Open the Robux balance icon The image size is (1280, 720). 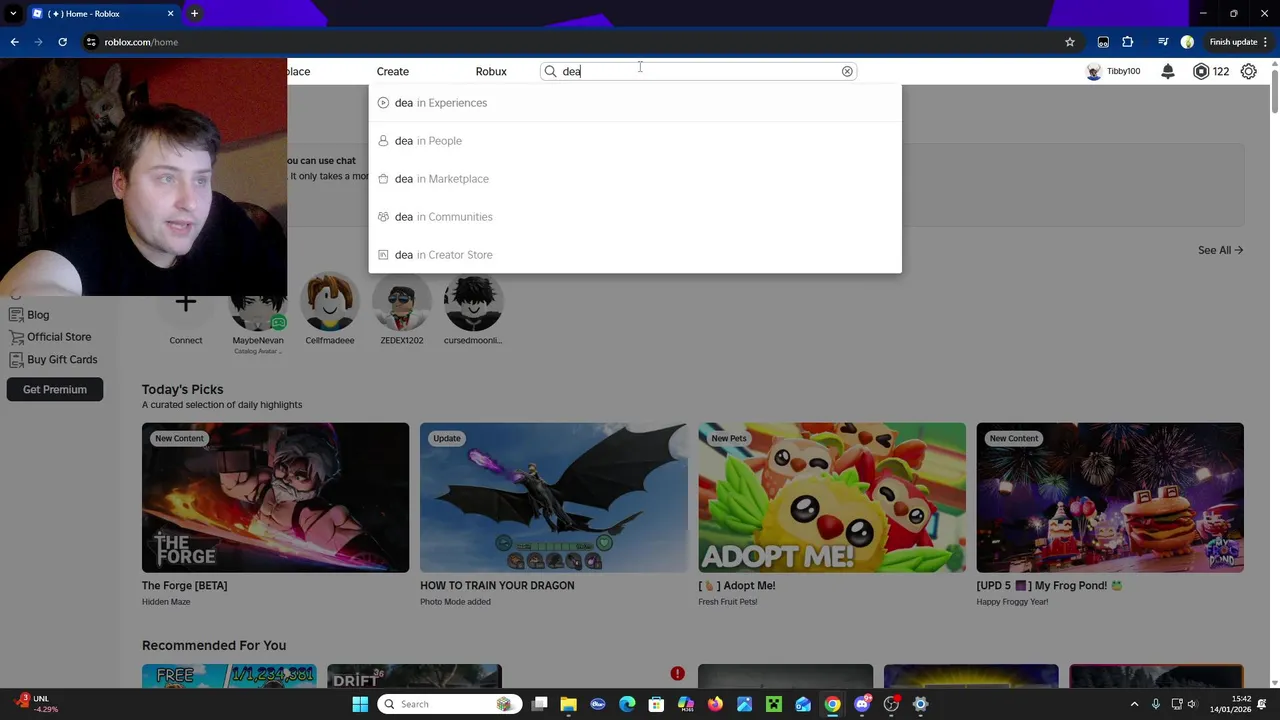coord(1201,71)
